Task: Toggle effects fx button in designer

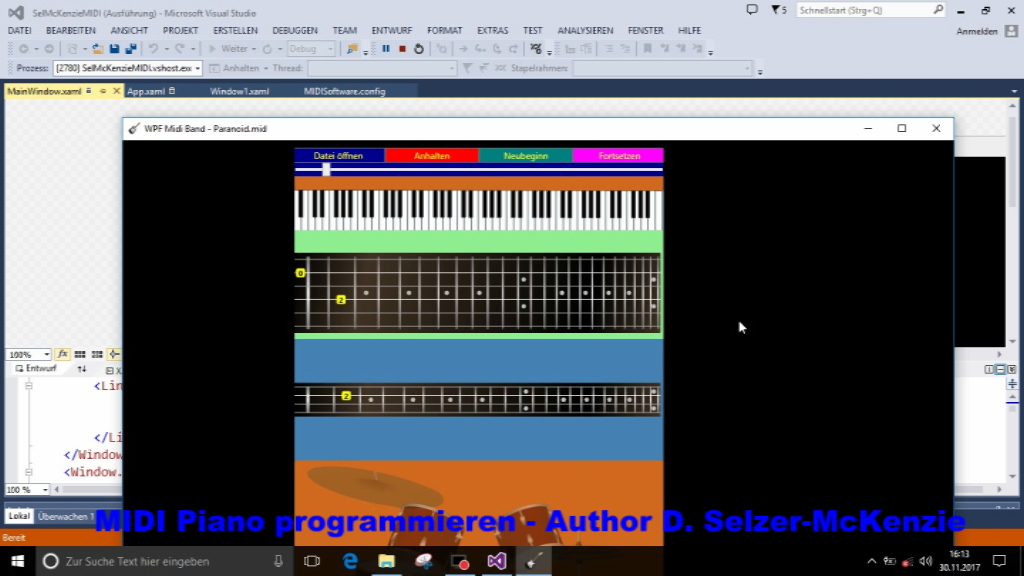Action: click(x=63, y=354)
